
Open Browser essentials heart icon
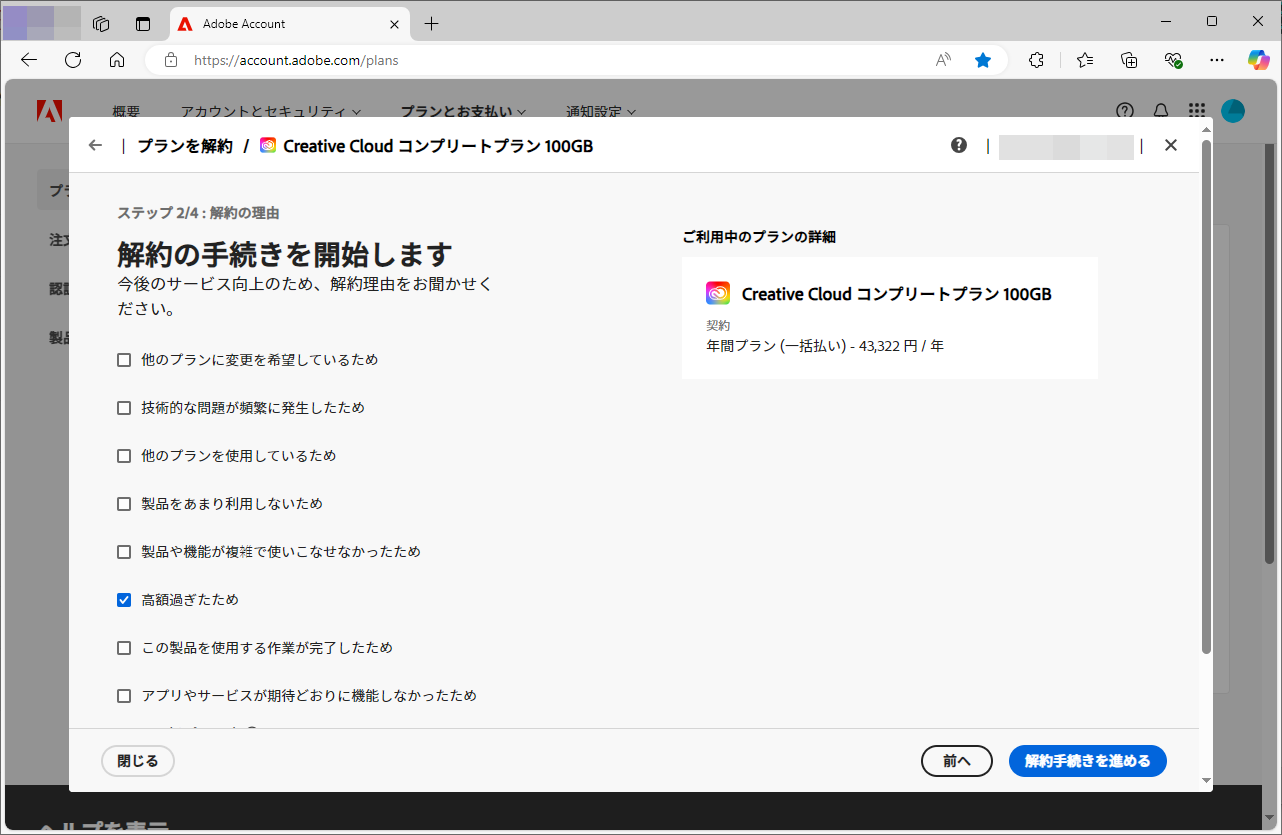[x=1174, y=60]
